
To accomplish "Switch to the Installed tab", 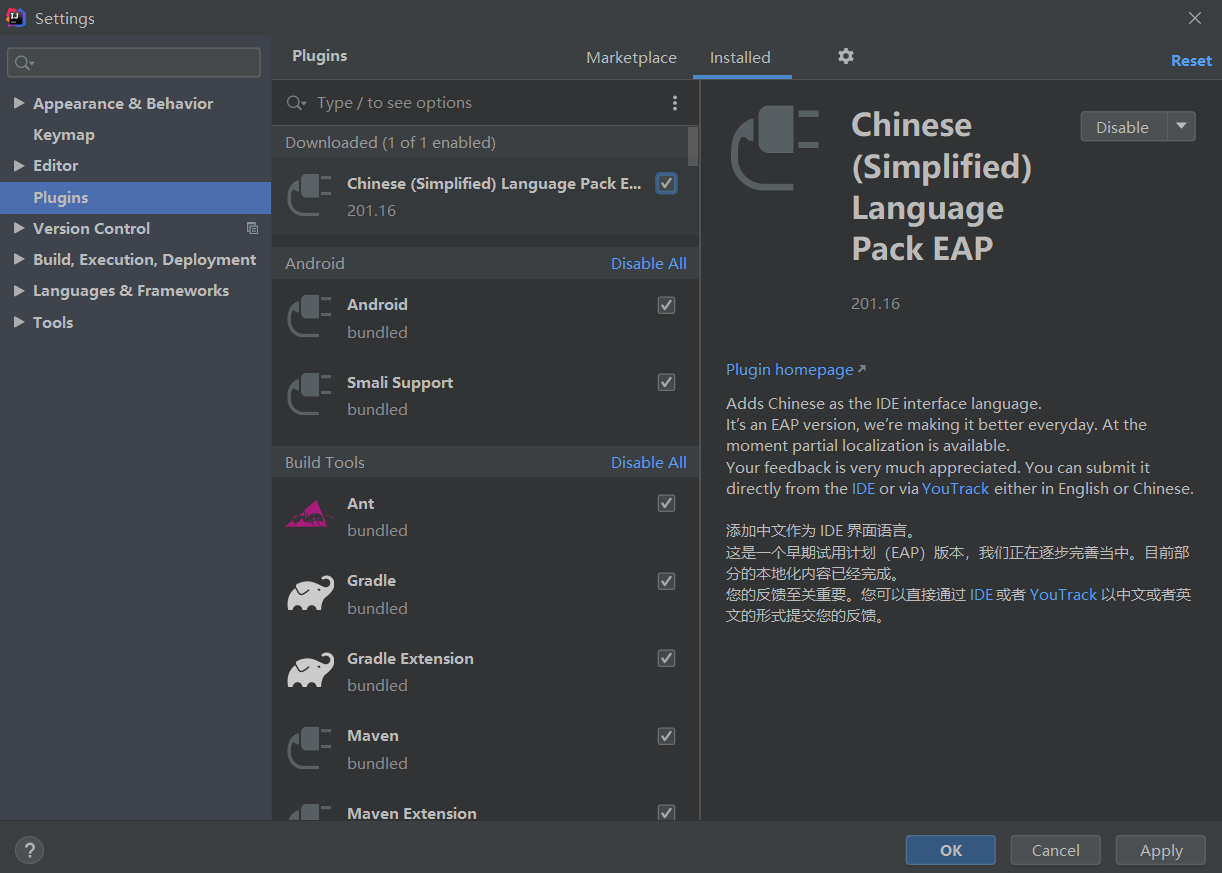I will (740, 57).
